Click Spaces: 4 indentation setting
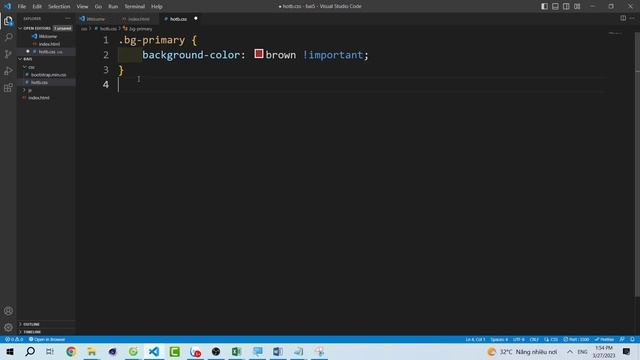Image resolution: width=640 pixels, height=360 pixels. pyautogui.click(x=499, y=339)
